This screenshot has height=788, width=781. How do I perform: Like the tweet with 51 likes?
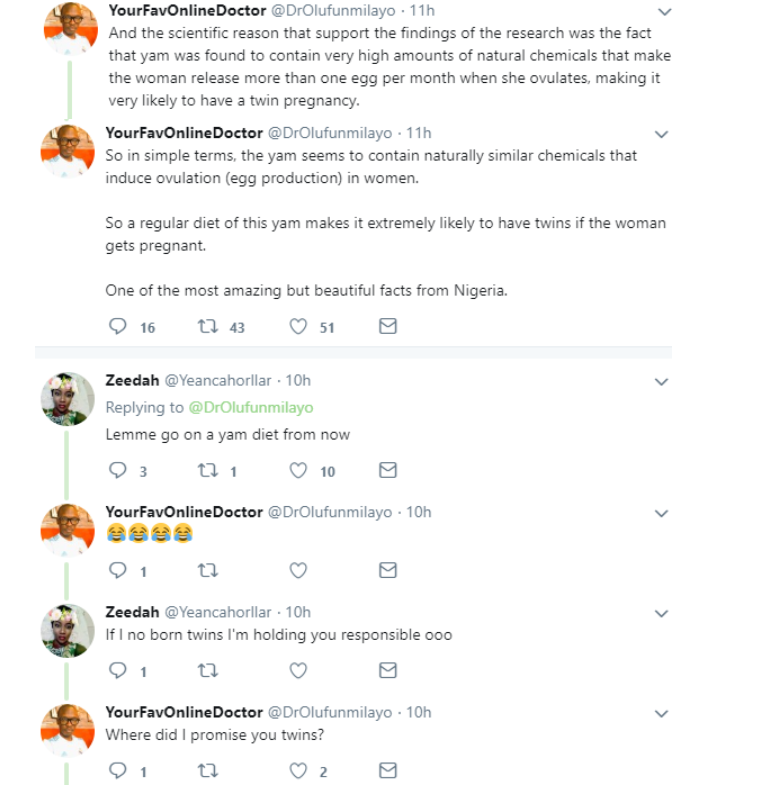pyautogui.click(x=298, y=327)
